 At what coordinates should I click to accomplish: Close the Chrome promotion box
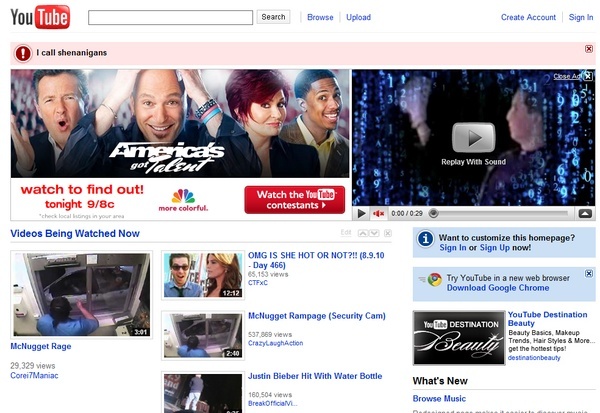[589, 273]
